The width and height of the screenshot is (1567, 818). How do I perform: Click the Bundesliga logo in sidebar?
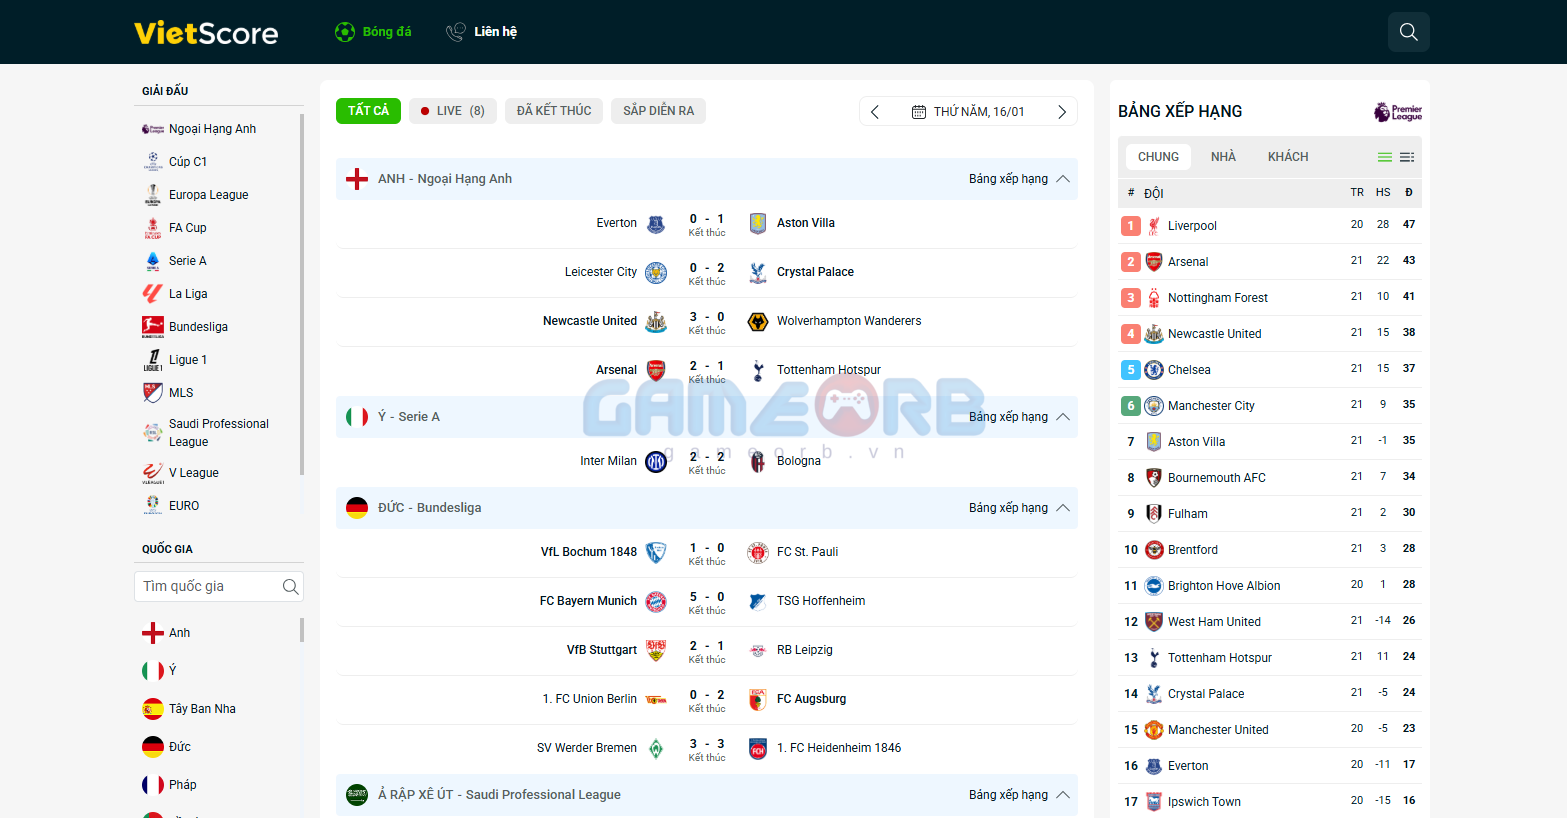coord(153,327)
